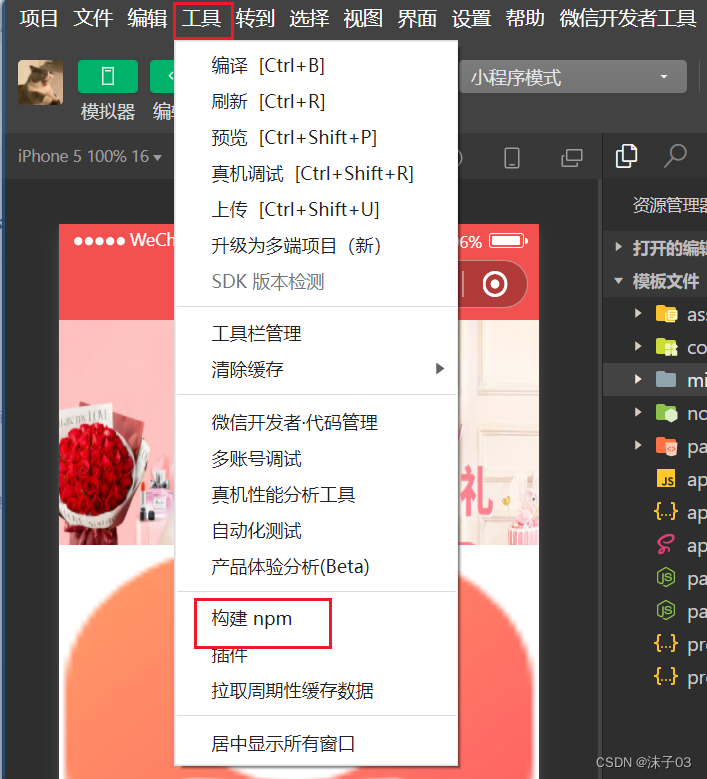The image size is (707, 779).
Task: Select the green node_modules folder icon
Action: coord(666,413)
